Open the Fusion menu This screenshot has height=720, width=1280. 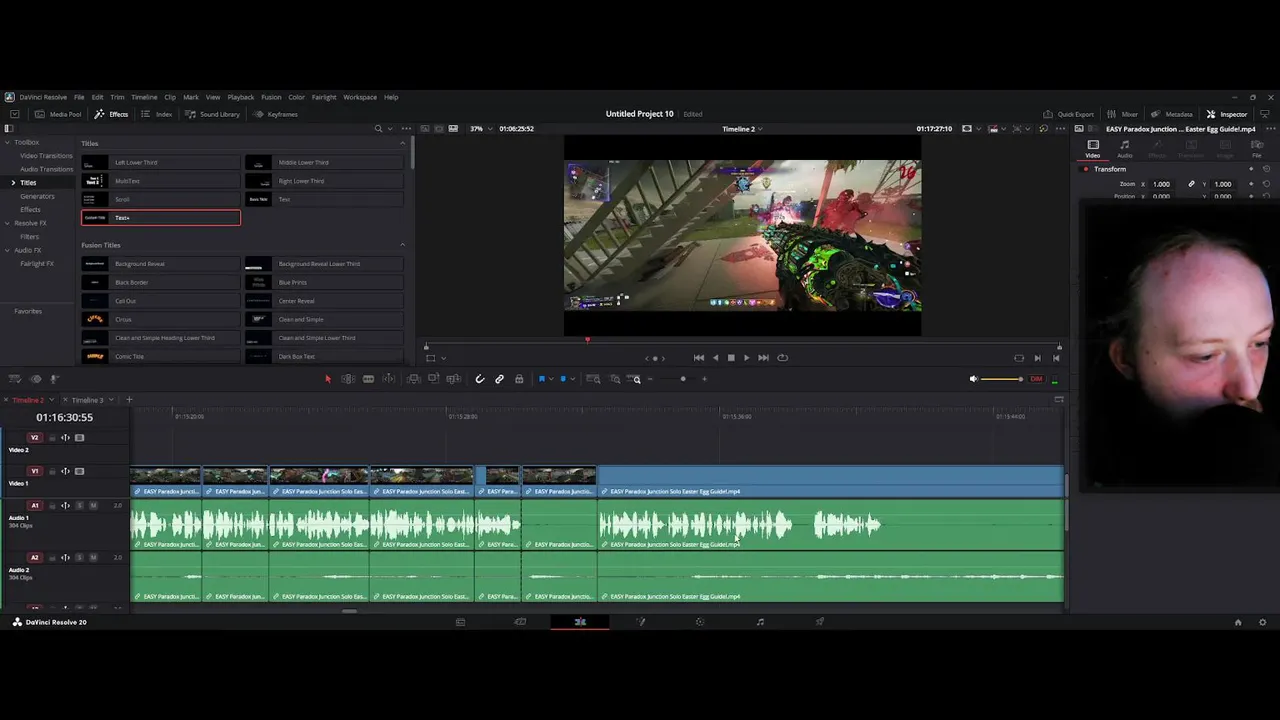pyautogui.click(x=271, y=97)
